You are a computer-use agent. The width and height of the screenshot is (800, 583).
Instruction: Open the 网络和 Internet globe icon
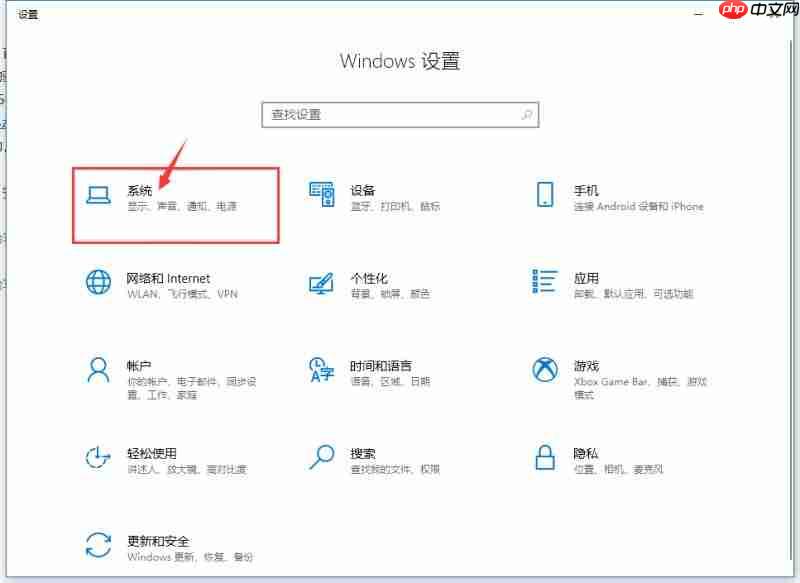pos(98,282)
